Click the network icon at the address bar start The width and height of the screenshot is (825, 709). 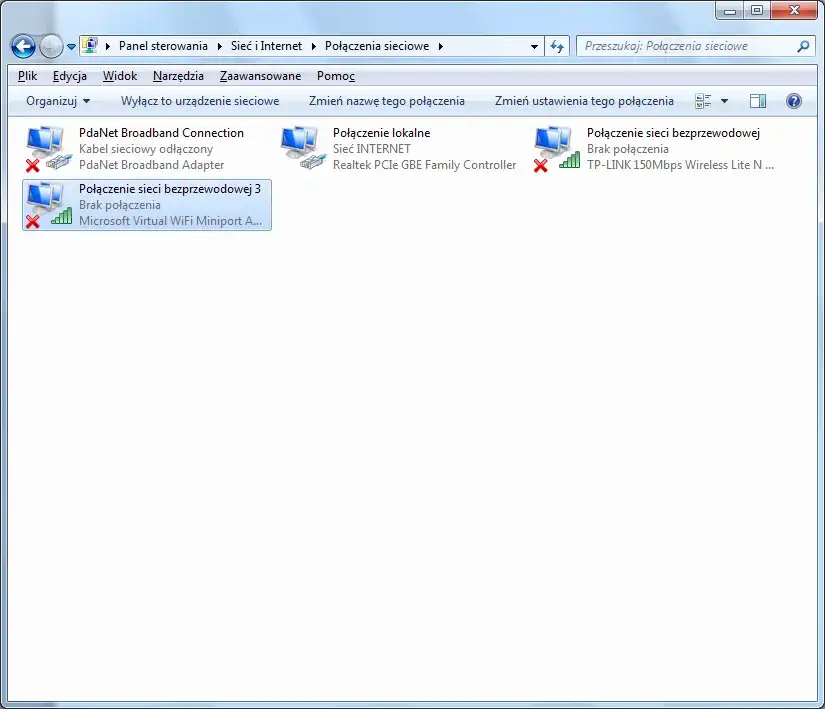pyautogui.click(x=90, y=45)
